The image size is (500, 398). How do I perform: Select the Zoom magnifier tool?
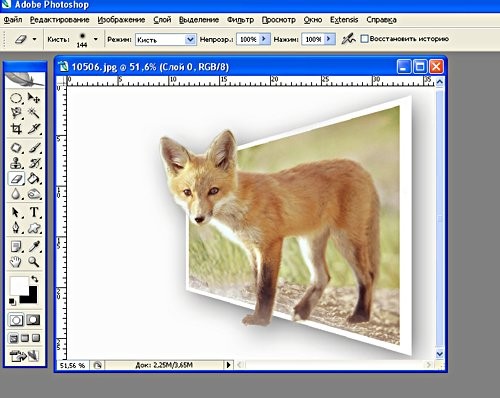coord(34,262)
